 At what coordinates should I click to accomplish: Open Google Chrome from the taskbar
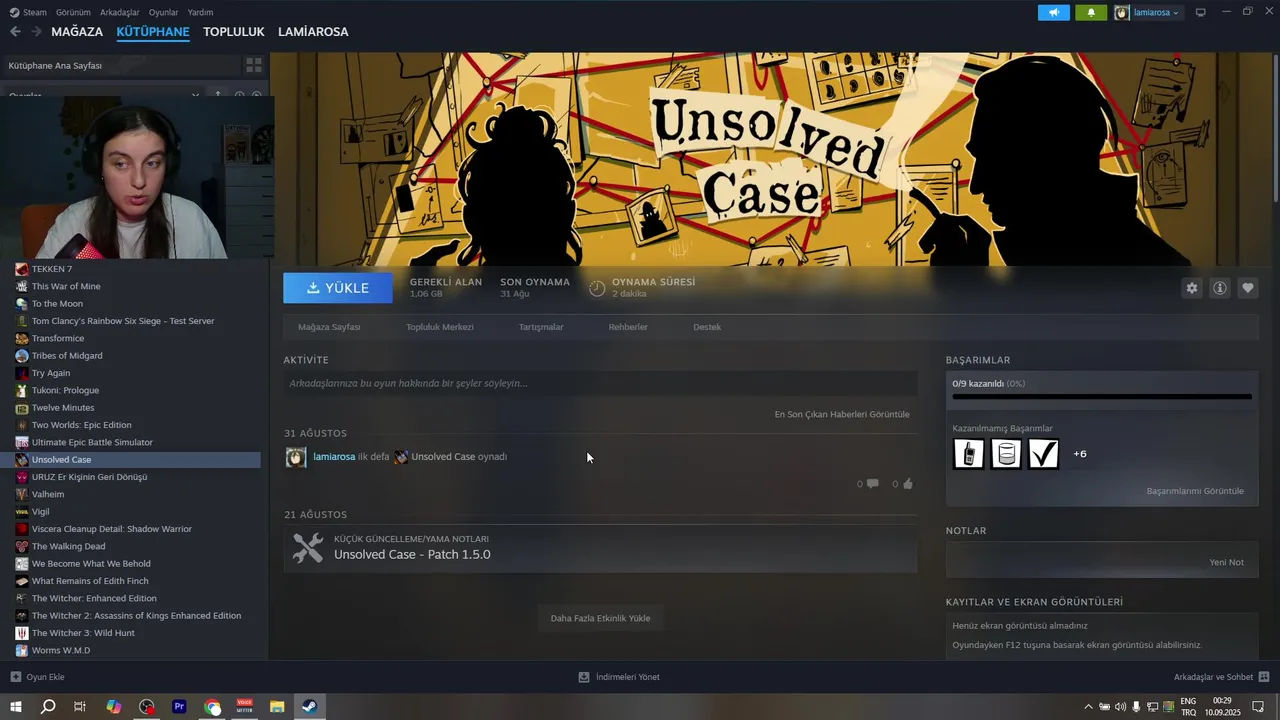(212, 707)
